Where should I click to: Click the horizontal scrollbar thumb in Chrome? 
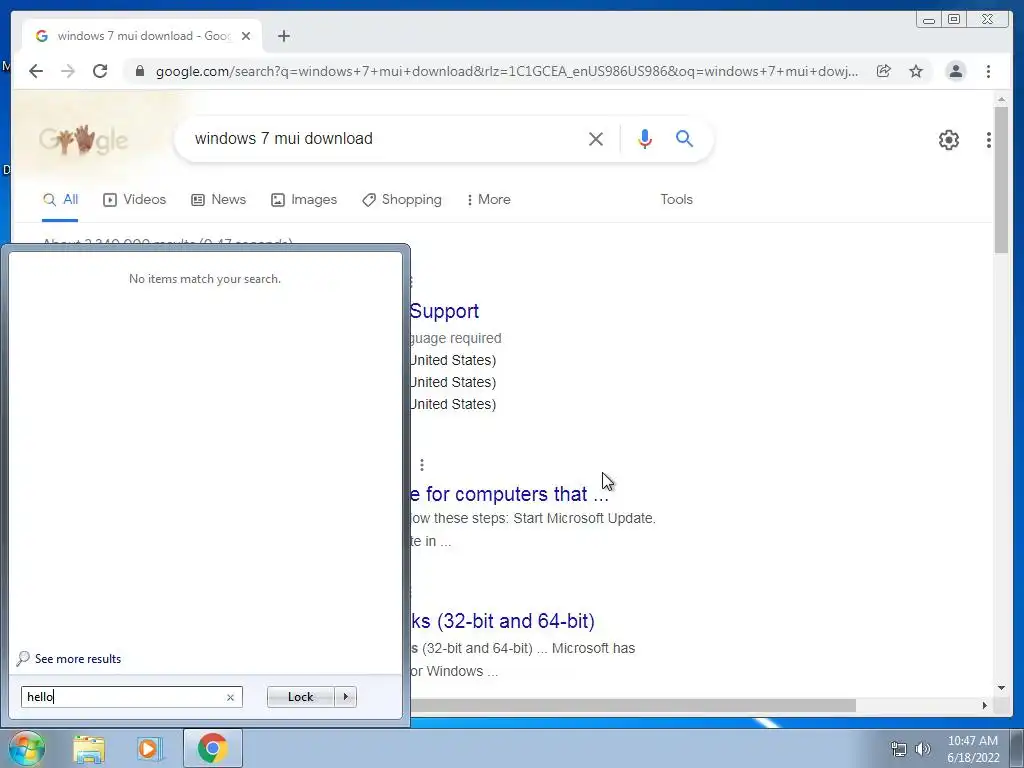coord(633,705)
